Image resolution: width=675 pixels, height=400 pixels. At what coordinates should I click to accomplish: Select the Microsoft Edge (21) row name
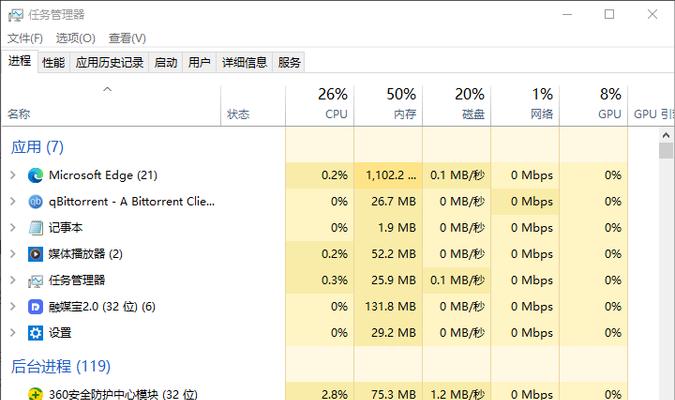103,175
